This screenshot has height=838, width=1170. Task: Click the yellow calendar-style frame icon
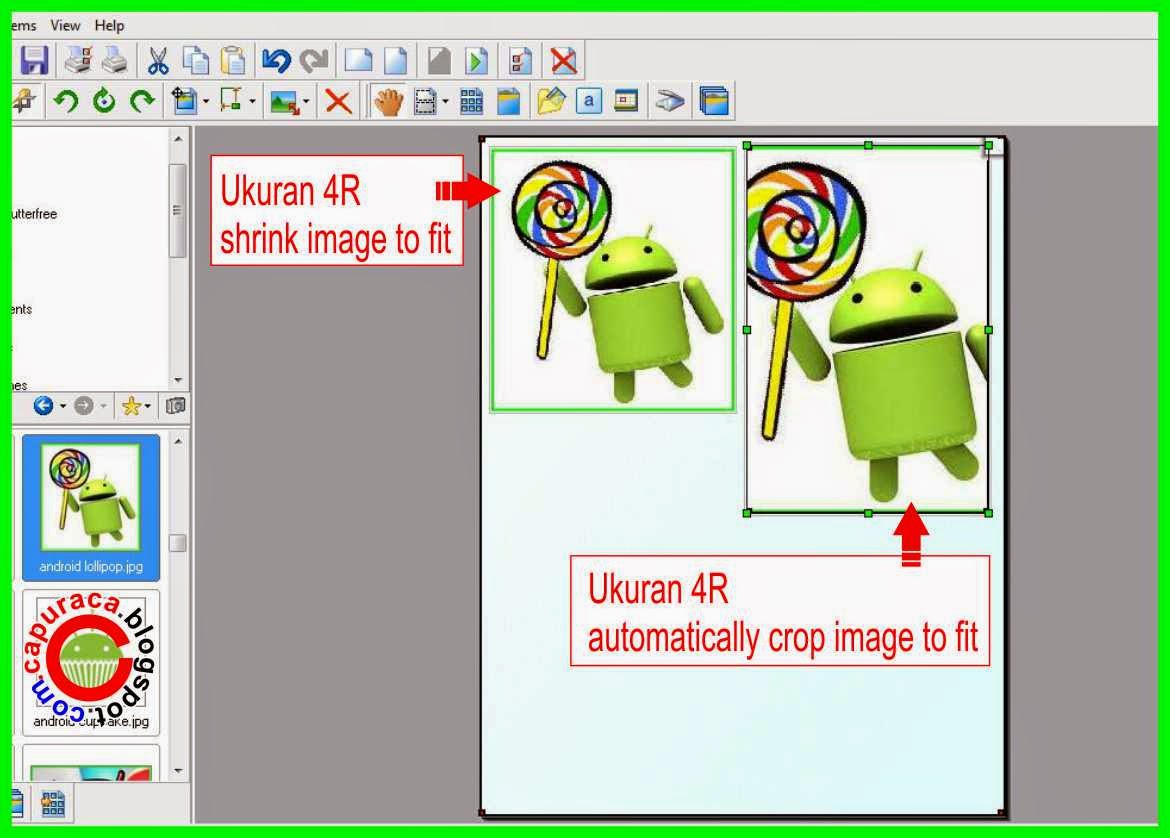(x=626, y=101)
